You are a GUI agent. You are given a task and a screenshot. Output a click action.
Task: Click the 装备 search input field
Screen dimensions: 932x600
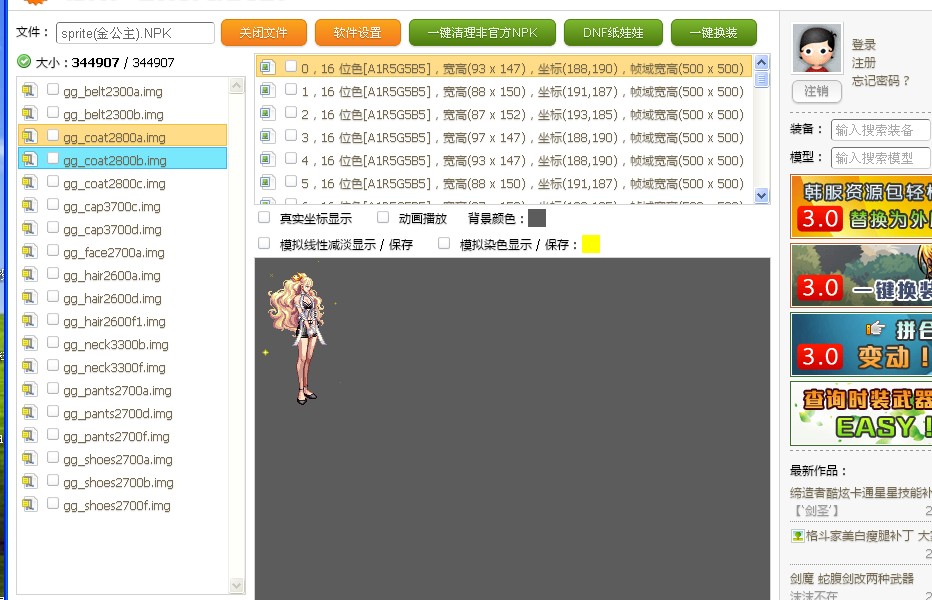(x=881, y=130)
